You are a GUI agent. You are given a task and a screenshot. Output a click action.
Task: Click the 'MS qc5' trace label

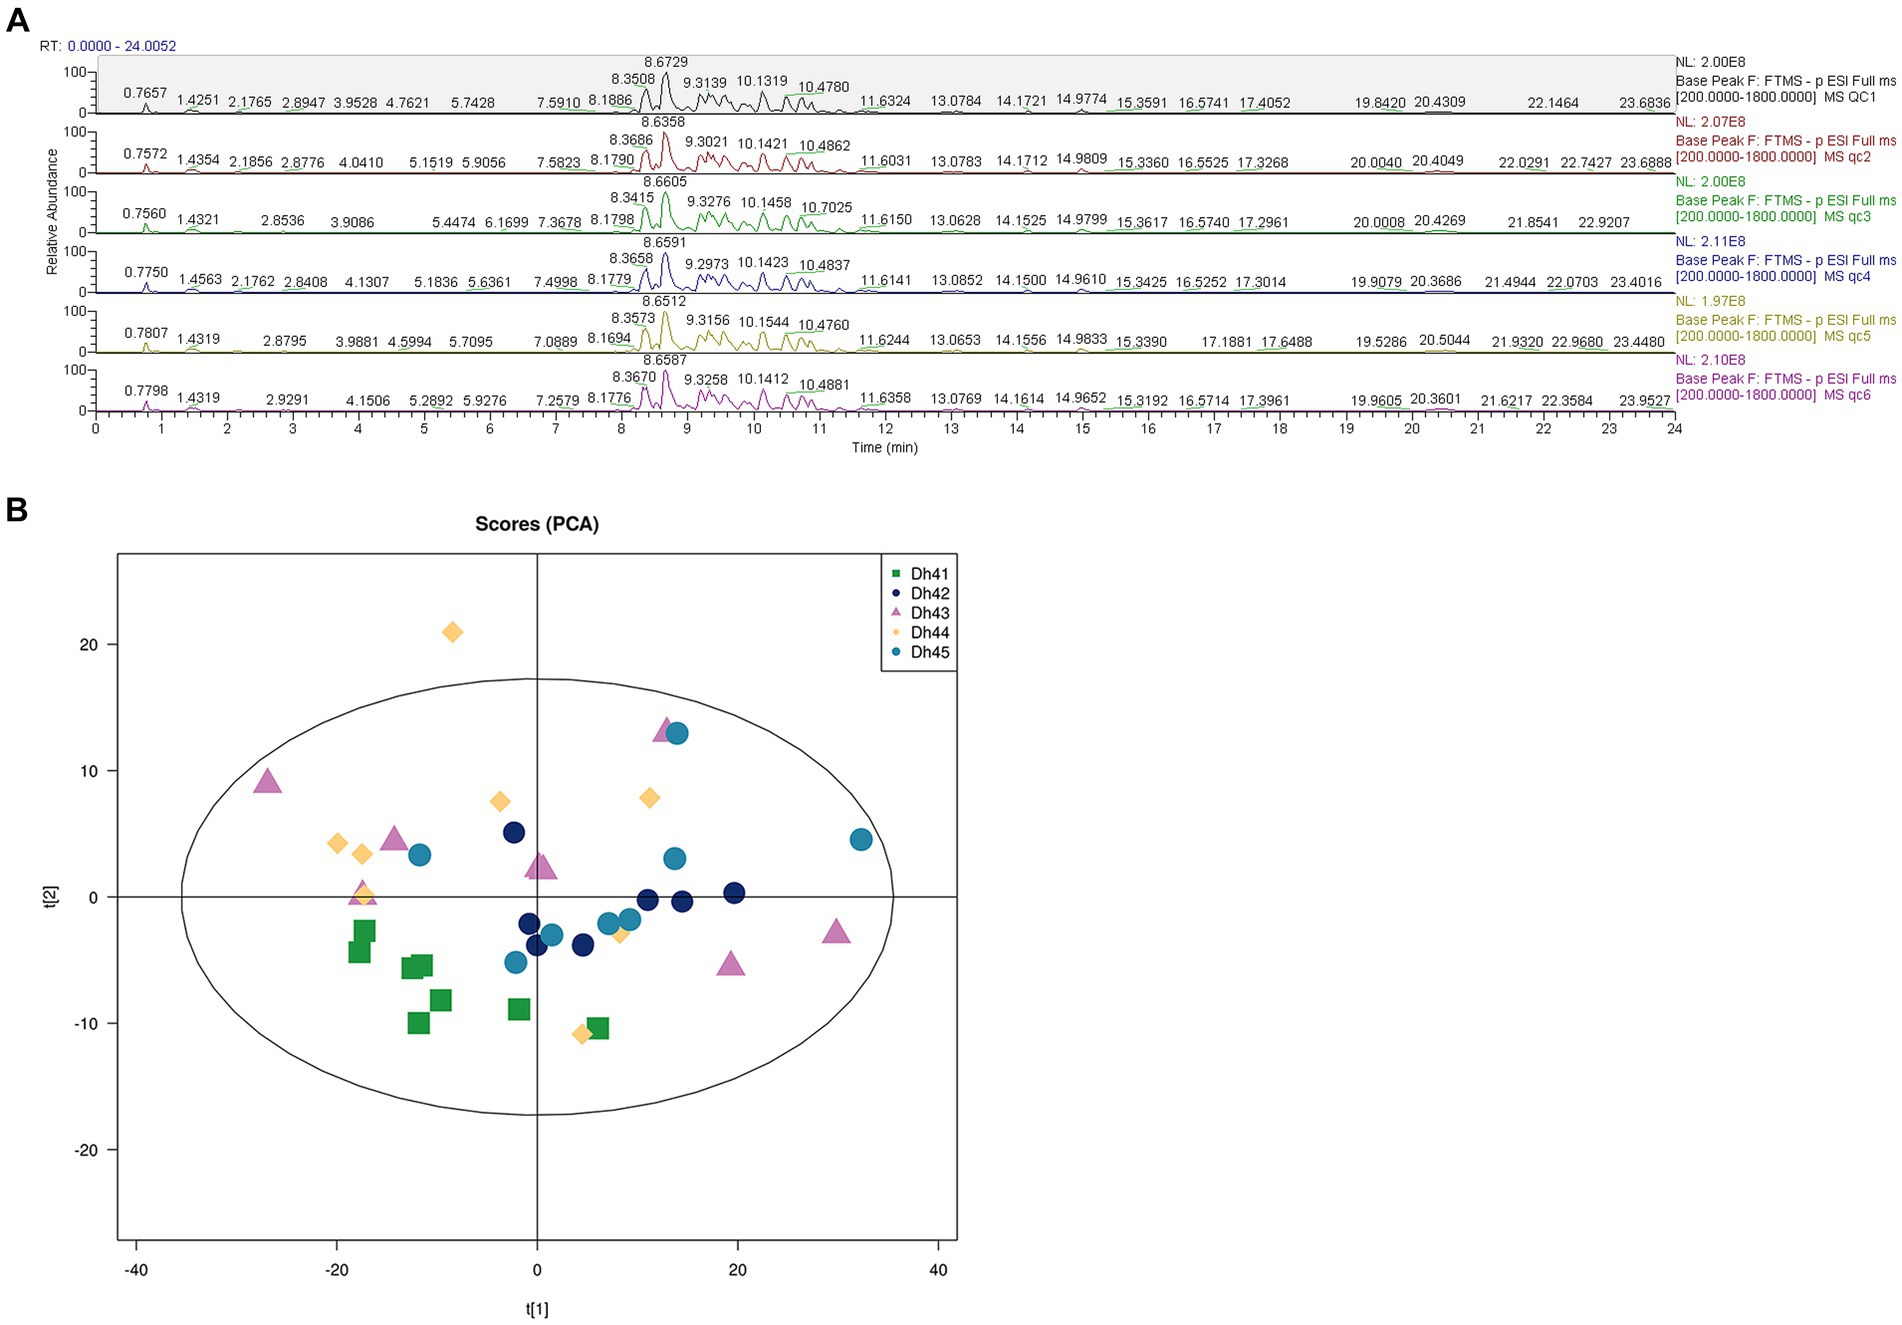coord(1846,336)
